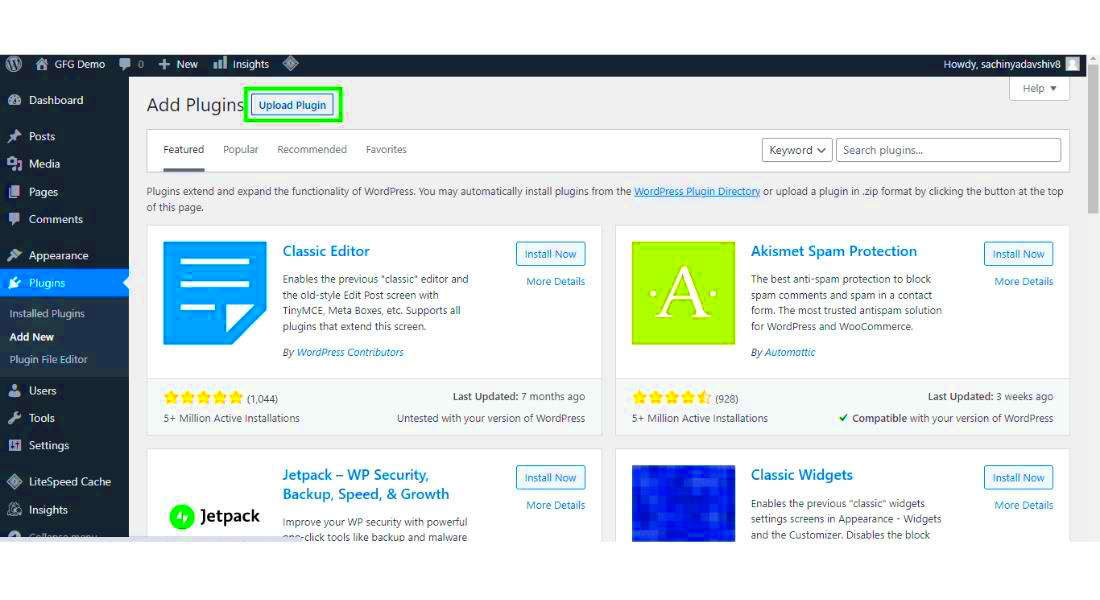This screenshot has height=600, width=1100.
Task: Open Insights bar chart icon in admin bar
Action: tap(220, 64)
